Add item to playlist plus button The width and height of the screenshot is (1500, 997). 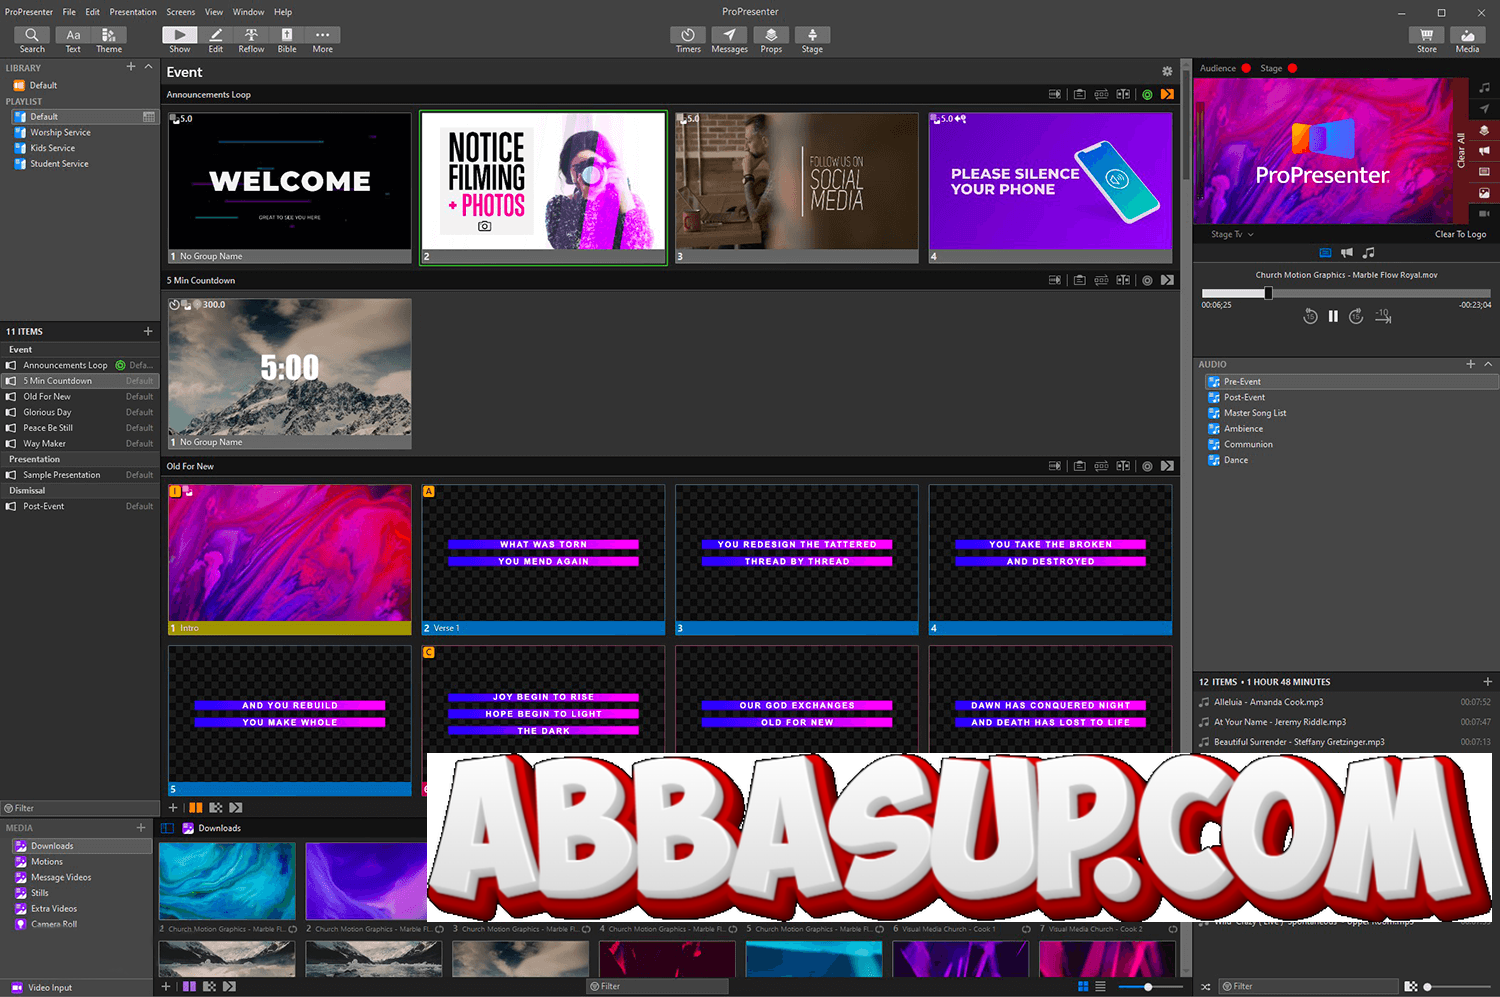point(148,331)
